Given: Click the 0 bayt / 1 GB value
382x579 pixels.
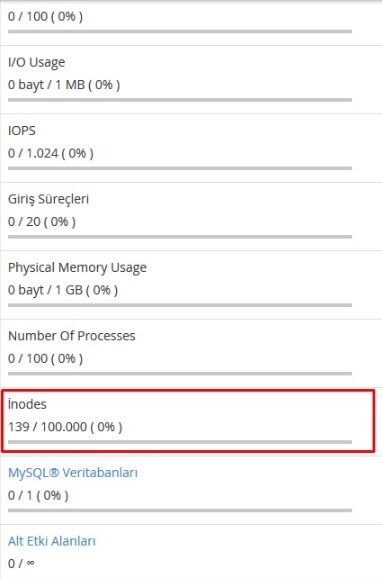Looking at the screenshot, I should tap(63, 290).
